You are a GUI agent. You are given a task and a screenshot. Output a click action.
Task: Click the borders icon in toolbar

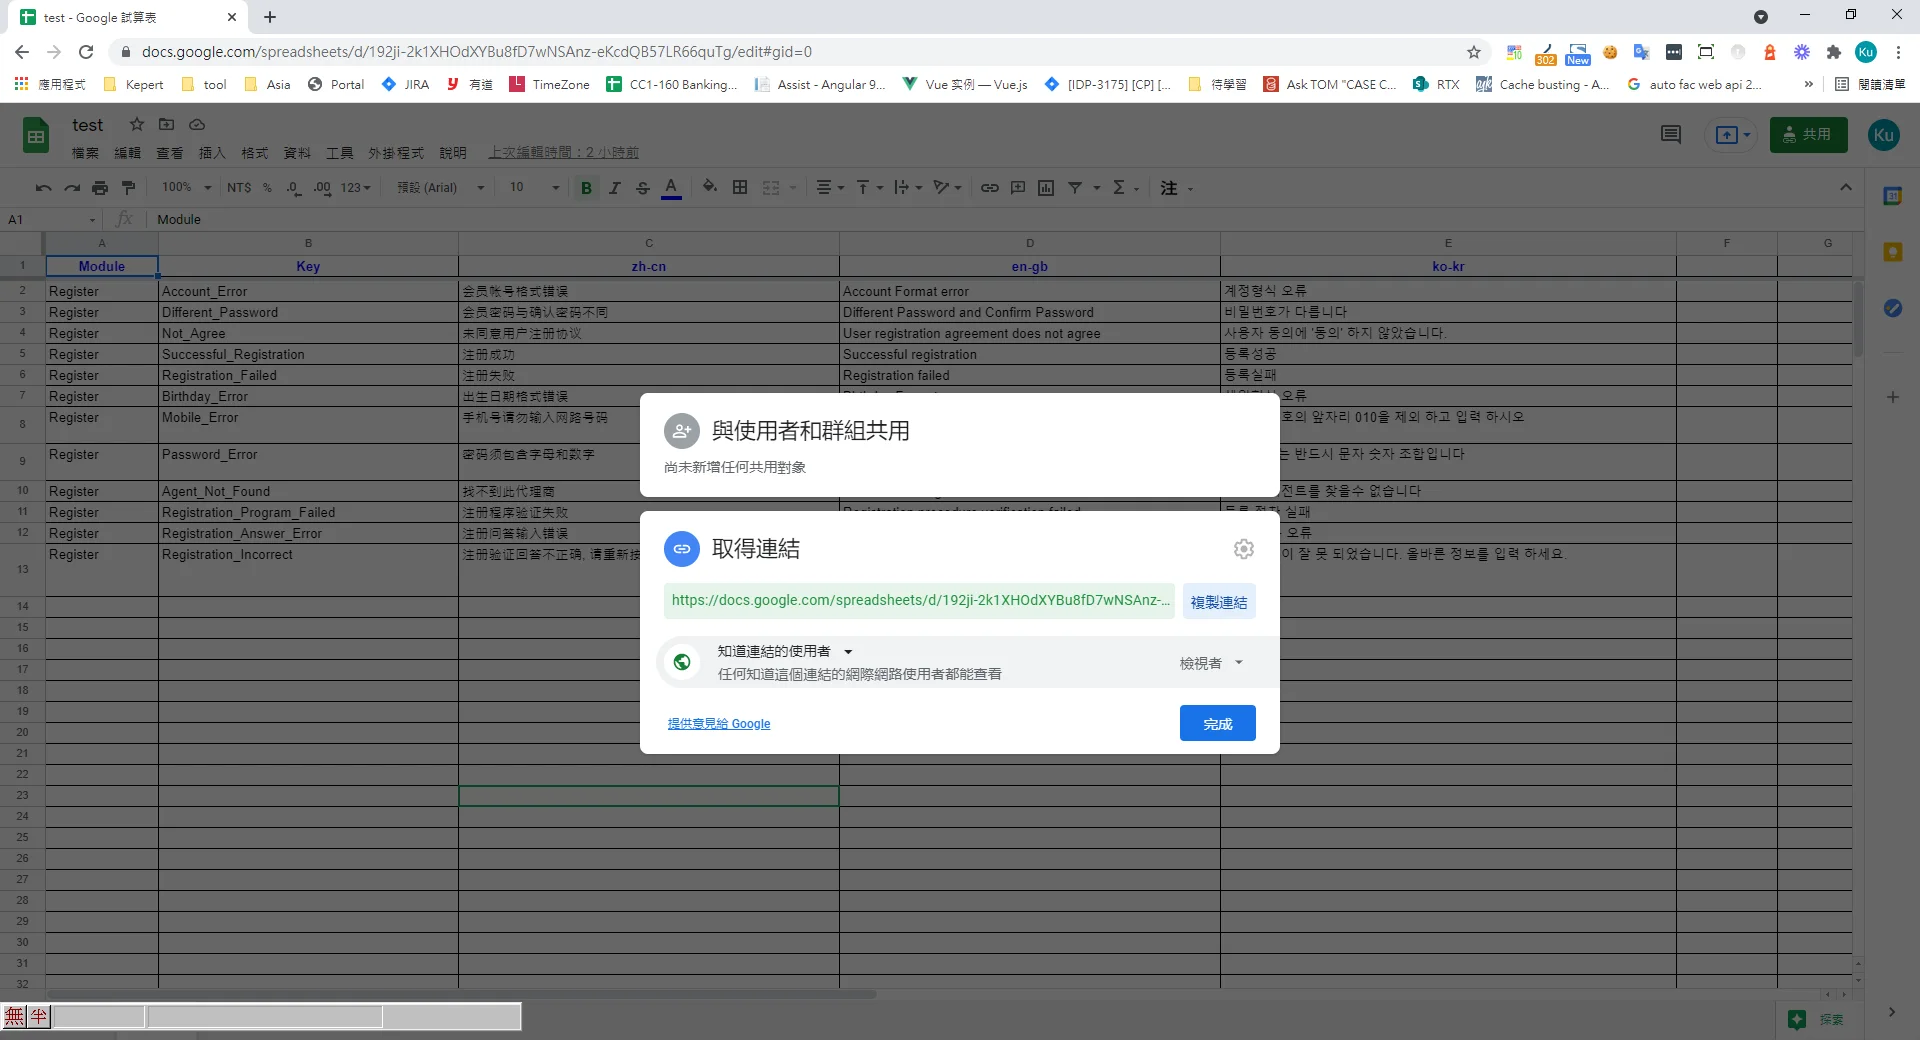(740, 188)
